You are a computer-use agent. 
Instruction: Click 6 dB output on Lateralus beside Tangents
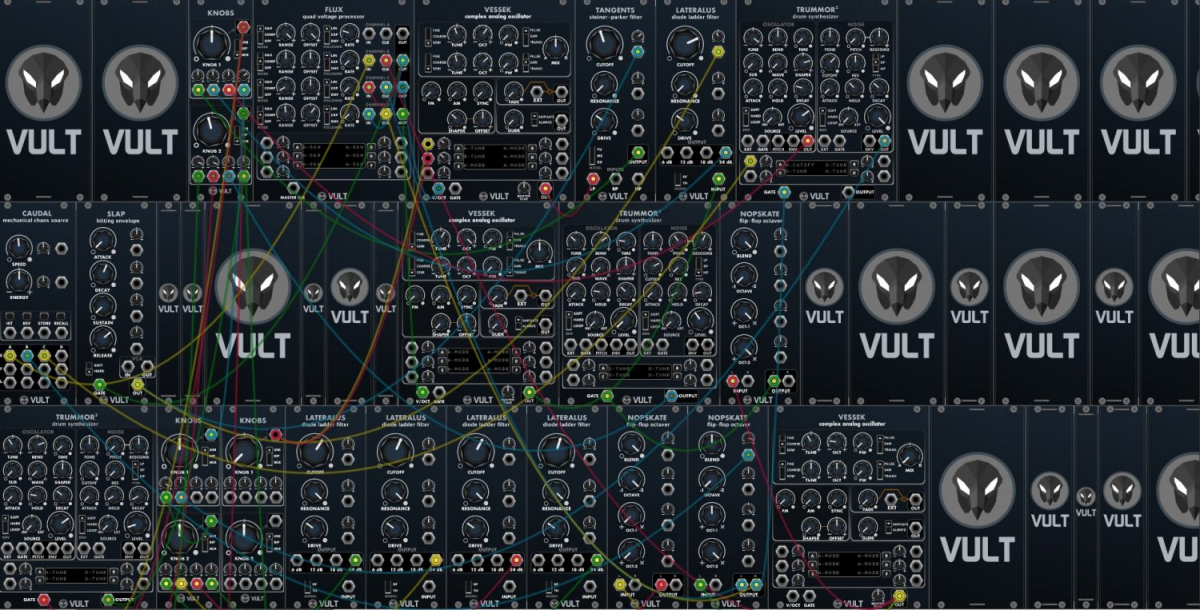coord(667,152)
